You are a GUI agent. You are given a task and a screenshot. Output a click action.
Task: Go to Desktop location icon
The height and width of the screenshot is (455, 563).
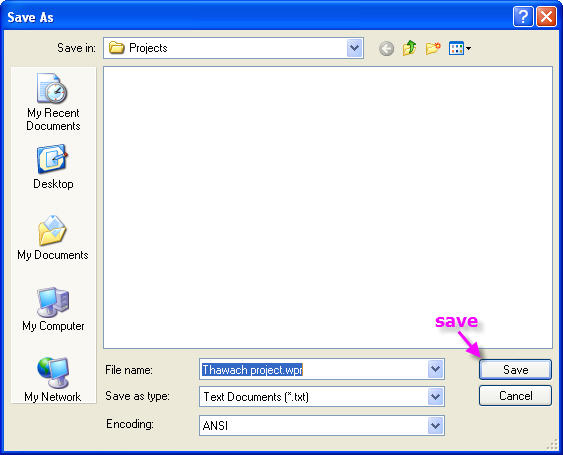click(x=53, y=167)
